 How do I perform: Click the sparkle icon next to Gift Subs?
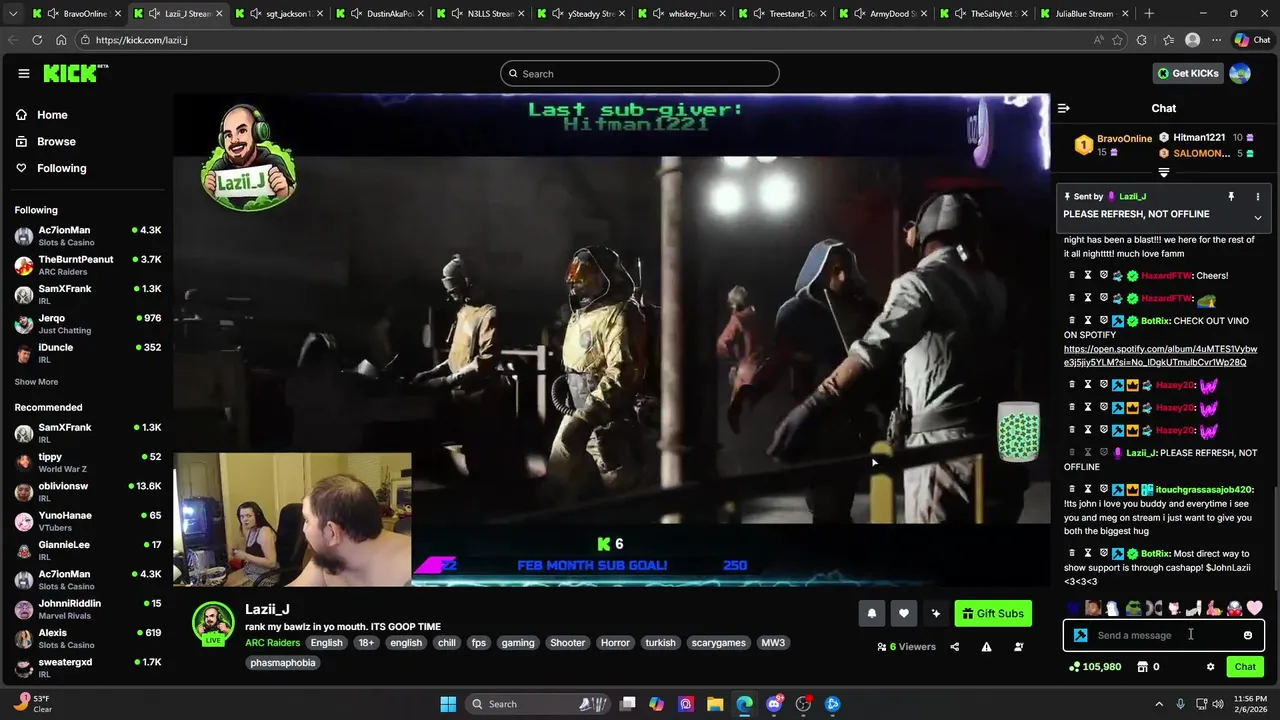tap(936, 614)
